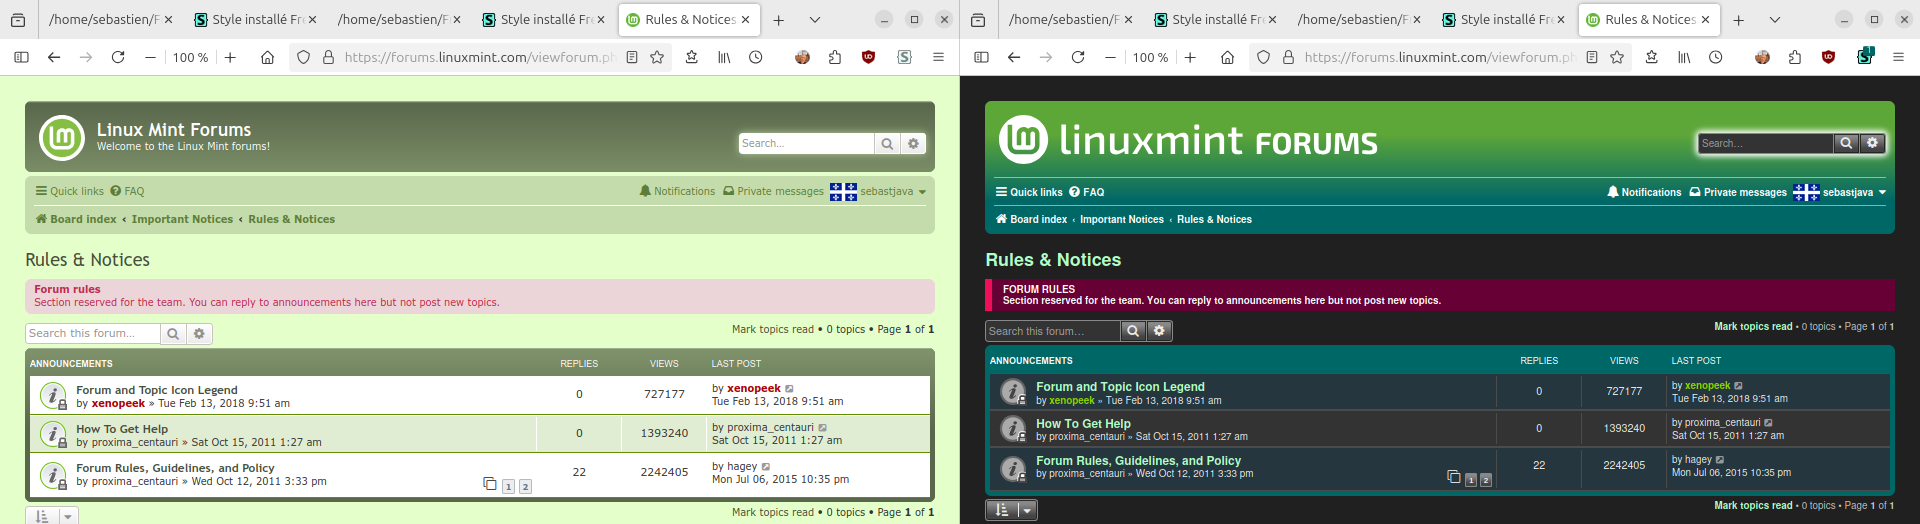Viewport: 1920px width, 524px height.
Task: Click forum search magnifier beside 'Search this forum' in light theme
Action: tap(173, 334)
